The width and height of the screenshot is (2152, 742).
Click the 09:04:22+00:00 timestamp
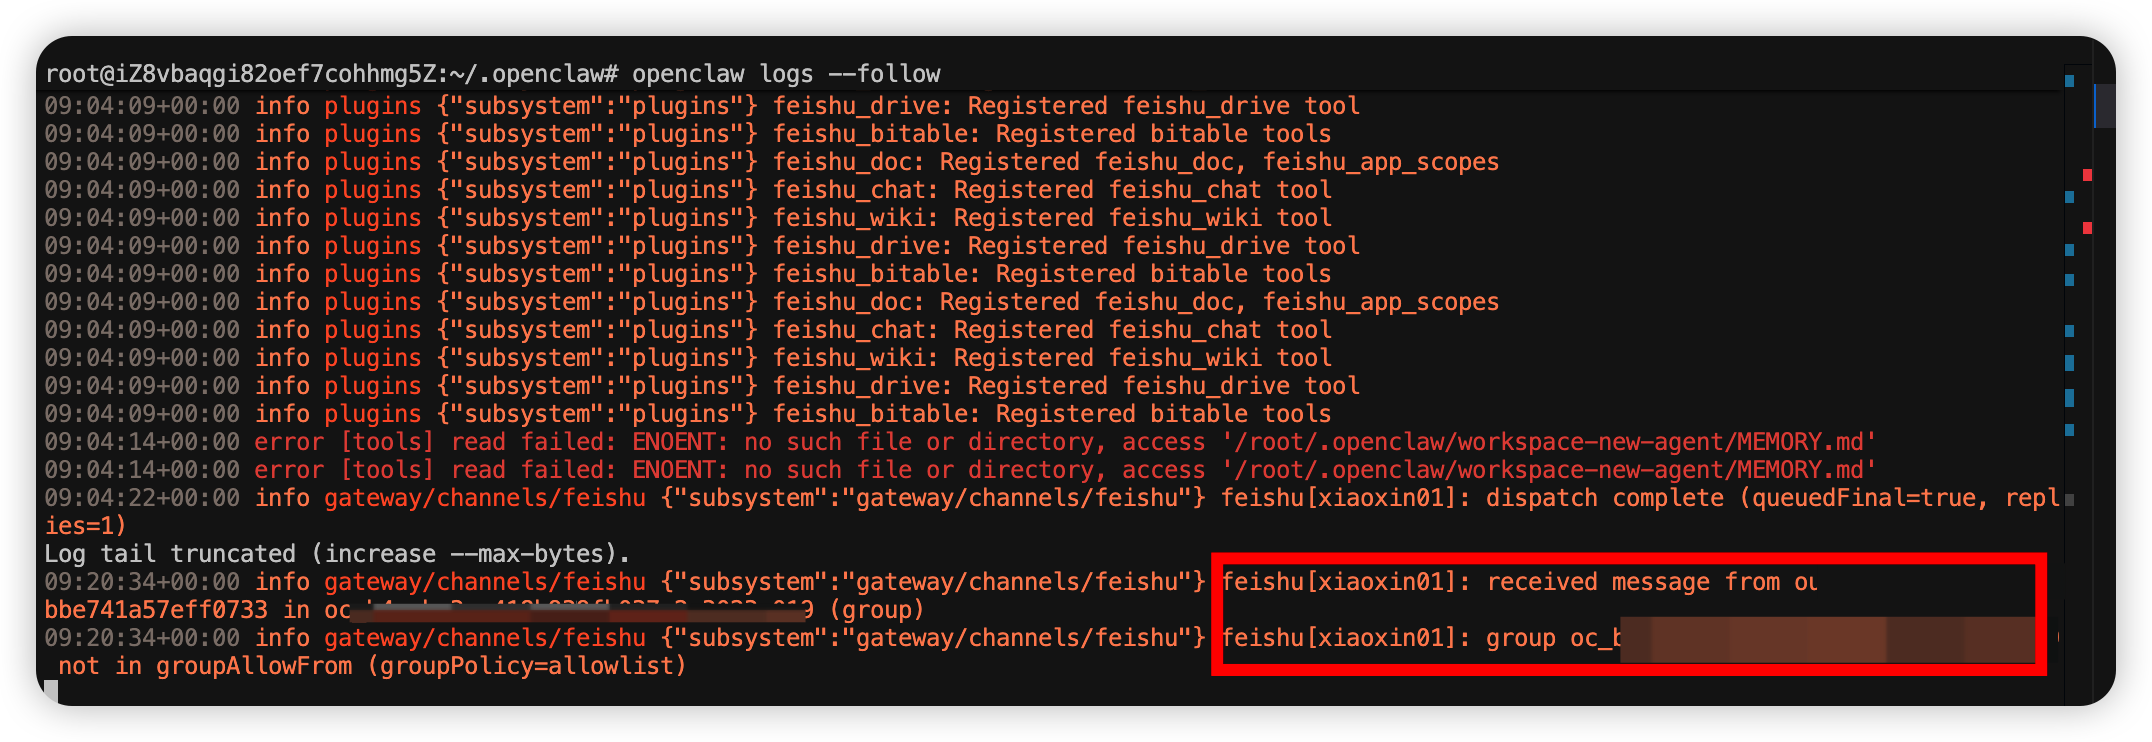(142, 498)
